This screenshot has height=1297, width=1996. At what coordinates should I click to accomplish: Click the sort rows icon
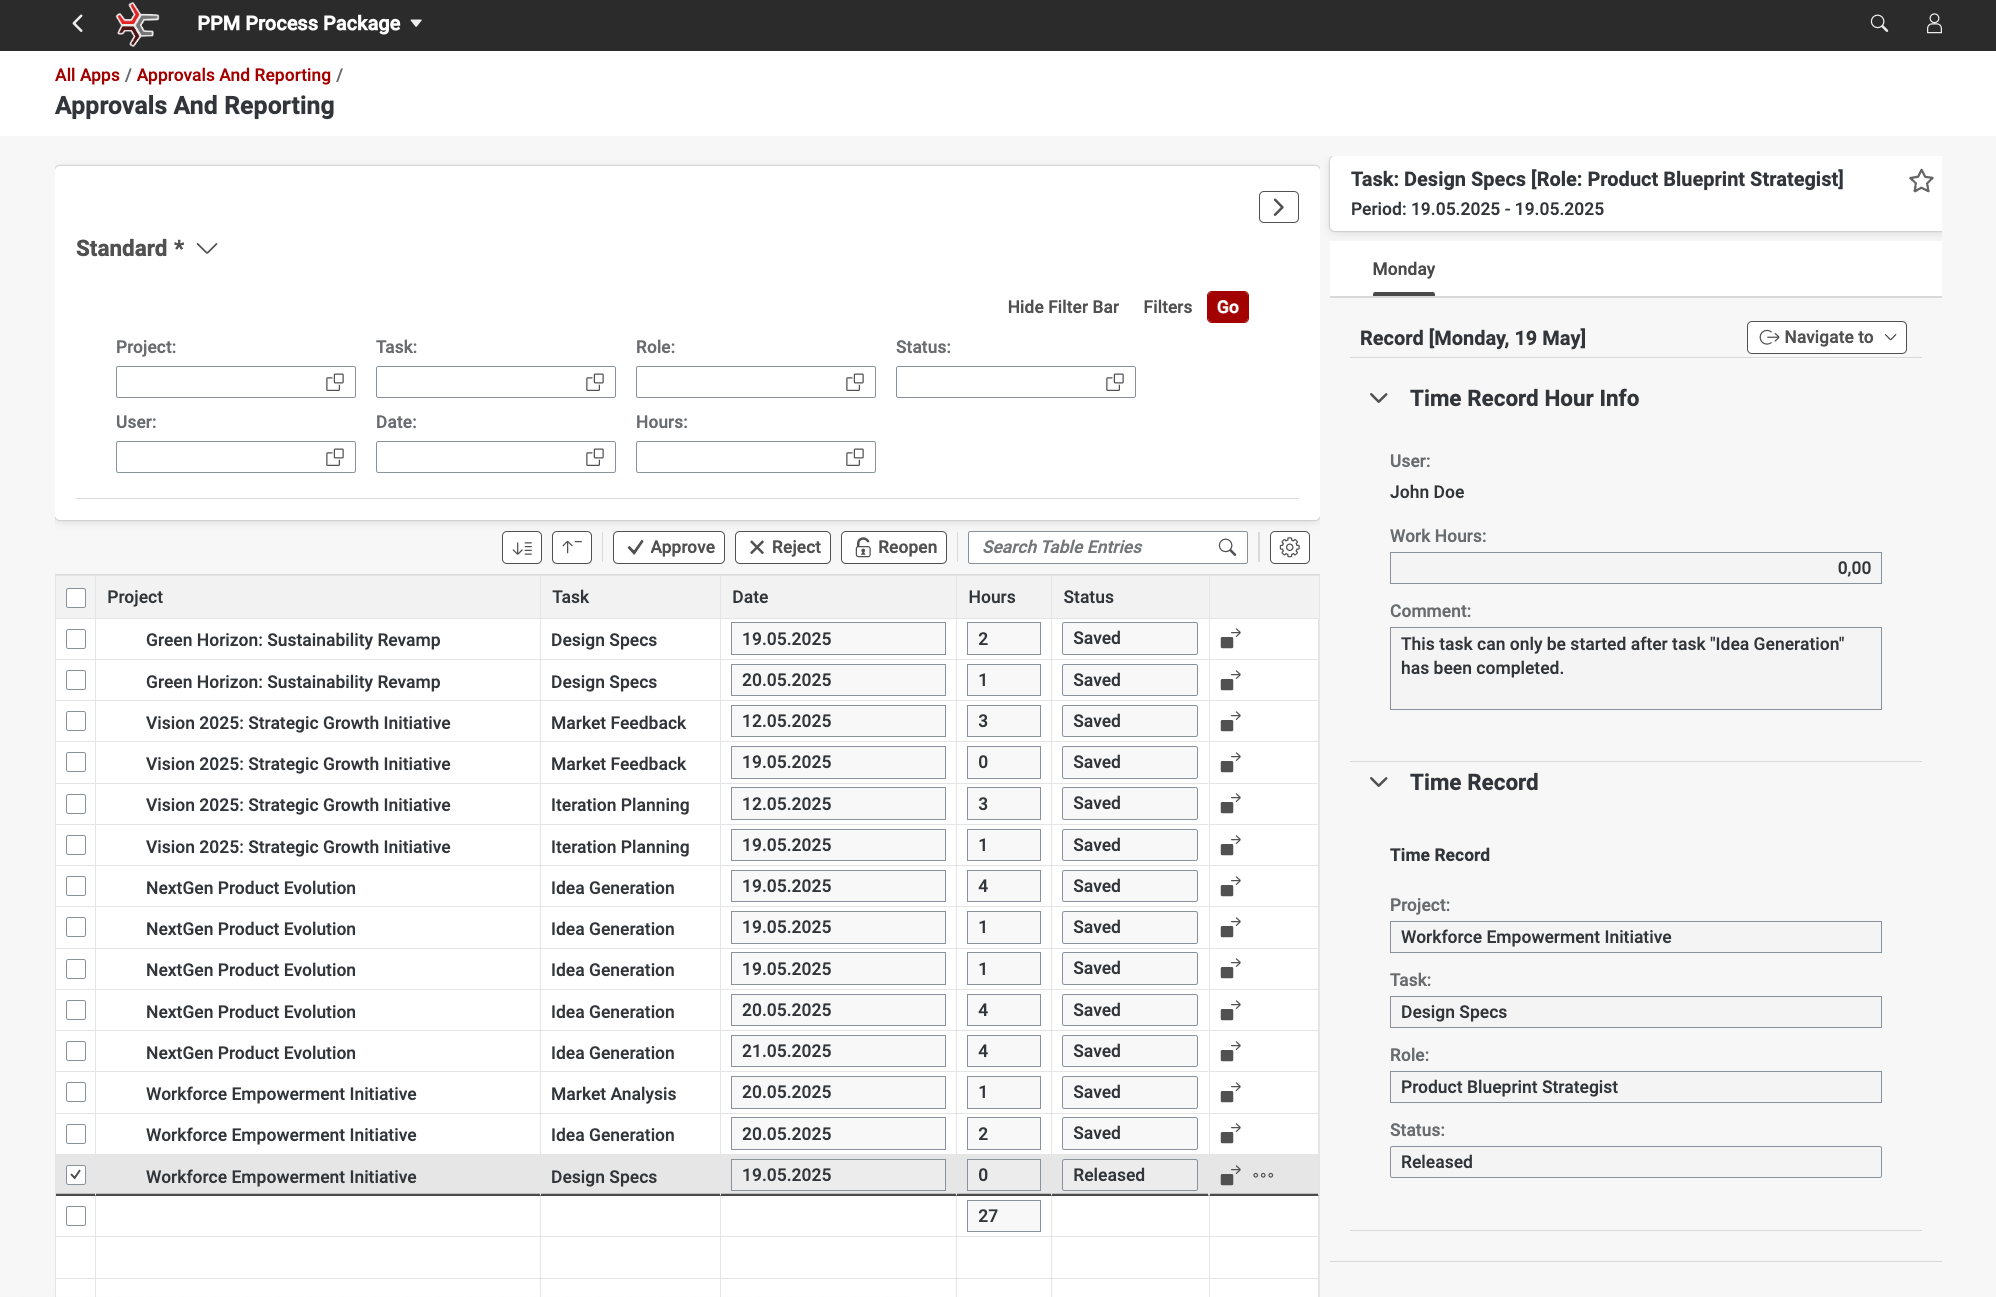(522, 547)
